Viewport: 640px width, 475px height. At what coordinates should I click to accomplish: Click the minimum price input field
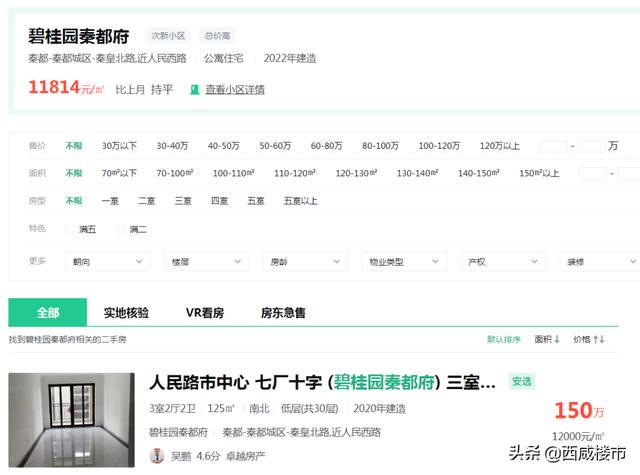(553, 146)
